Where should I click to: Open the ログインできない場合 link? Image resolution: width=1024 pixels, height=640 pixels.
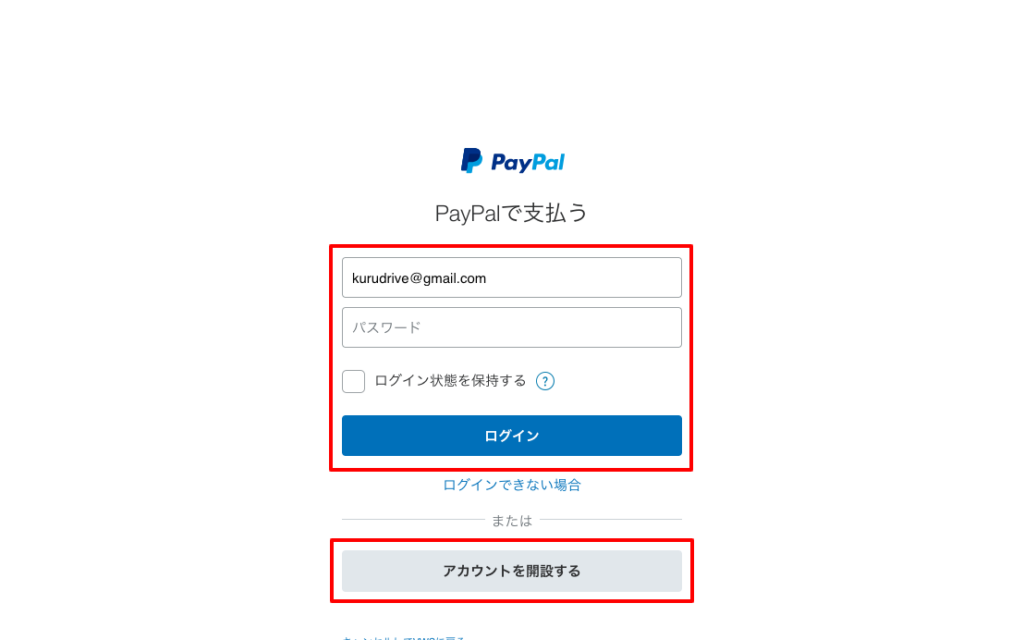pos(511,485)
